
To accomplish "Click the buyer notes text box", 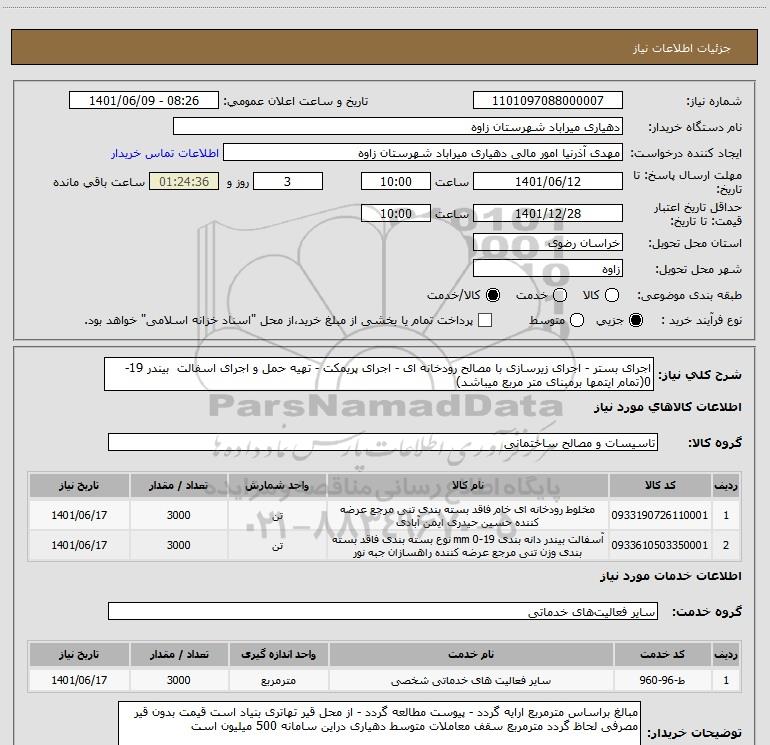I will pyautogui.click(x=379, y=724).
